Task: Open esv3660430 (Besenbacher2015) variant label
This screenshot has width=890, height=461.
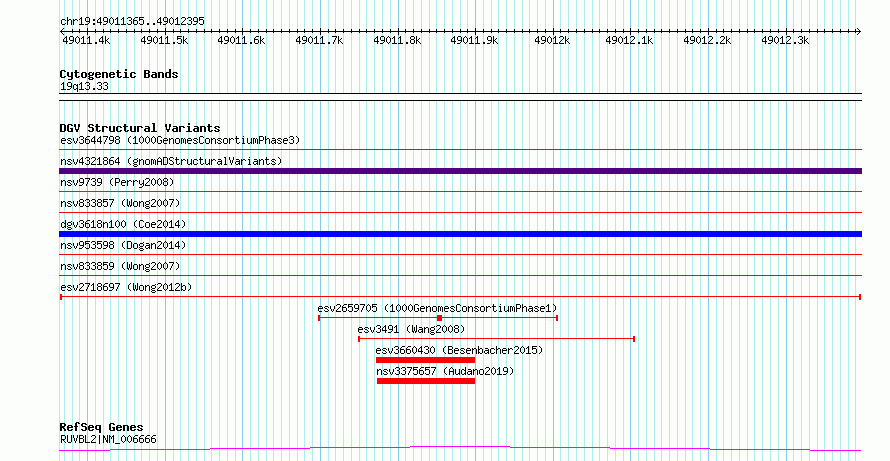Action: click(459, 350)
